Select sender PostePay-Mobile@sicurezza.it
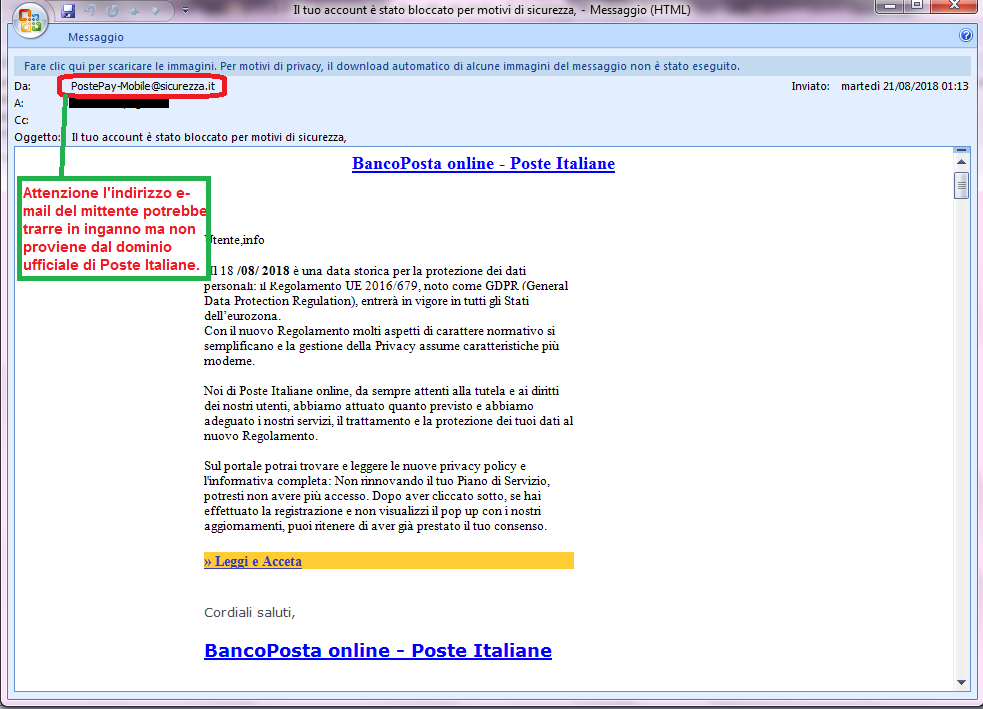This screenshot has width=983, height=709. [142, 86]
